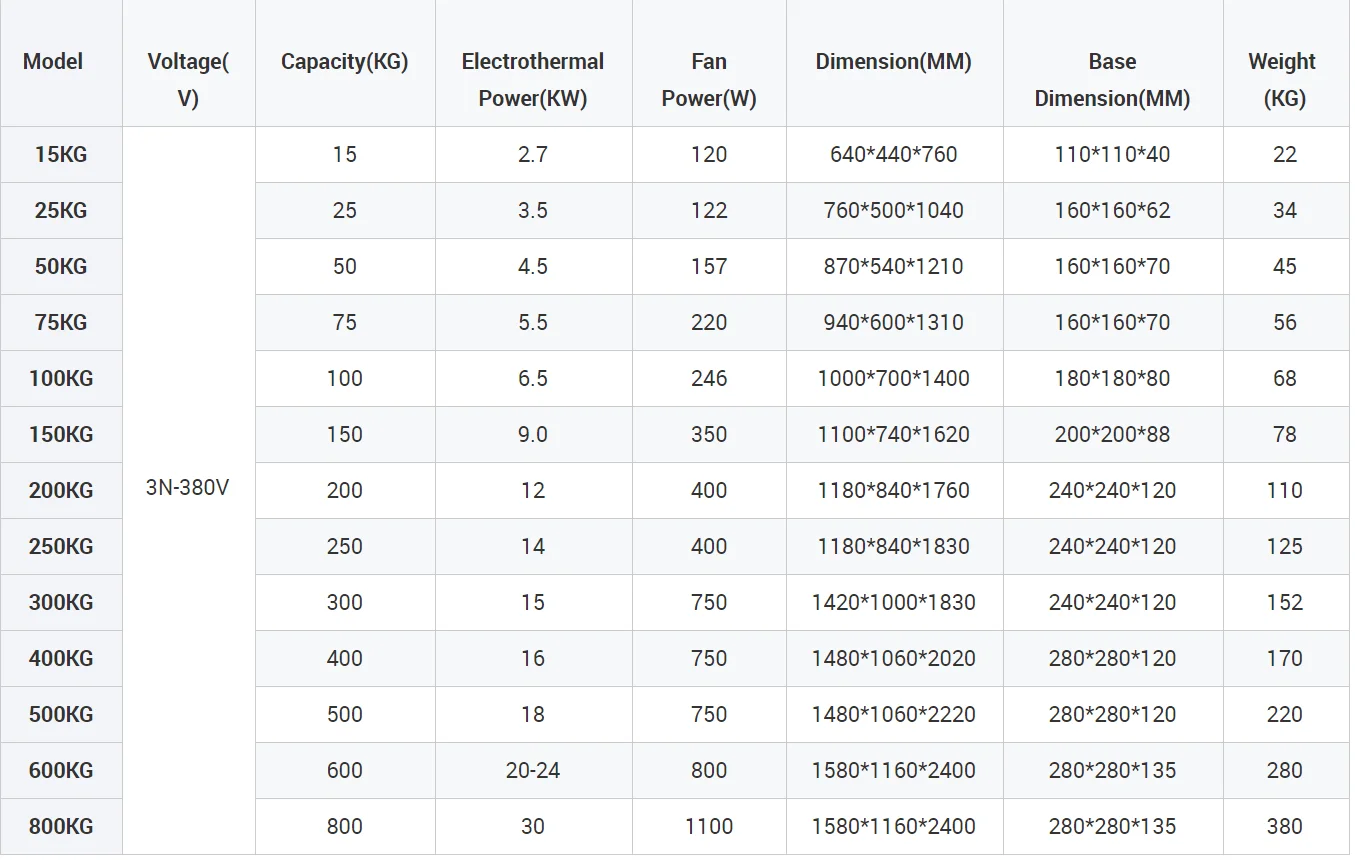Select base dimension 200*200*88 cell
Screen dimensions: 1355x860
pyautogui.click(x=1112, y=435)
